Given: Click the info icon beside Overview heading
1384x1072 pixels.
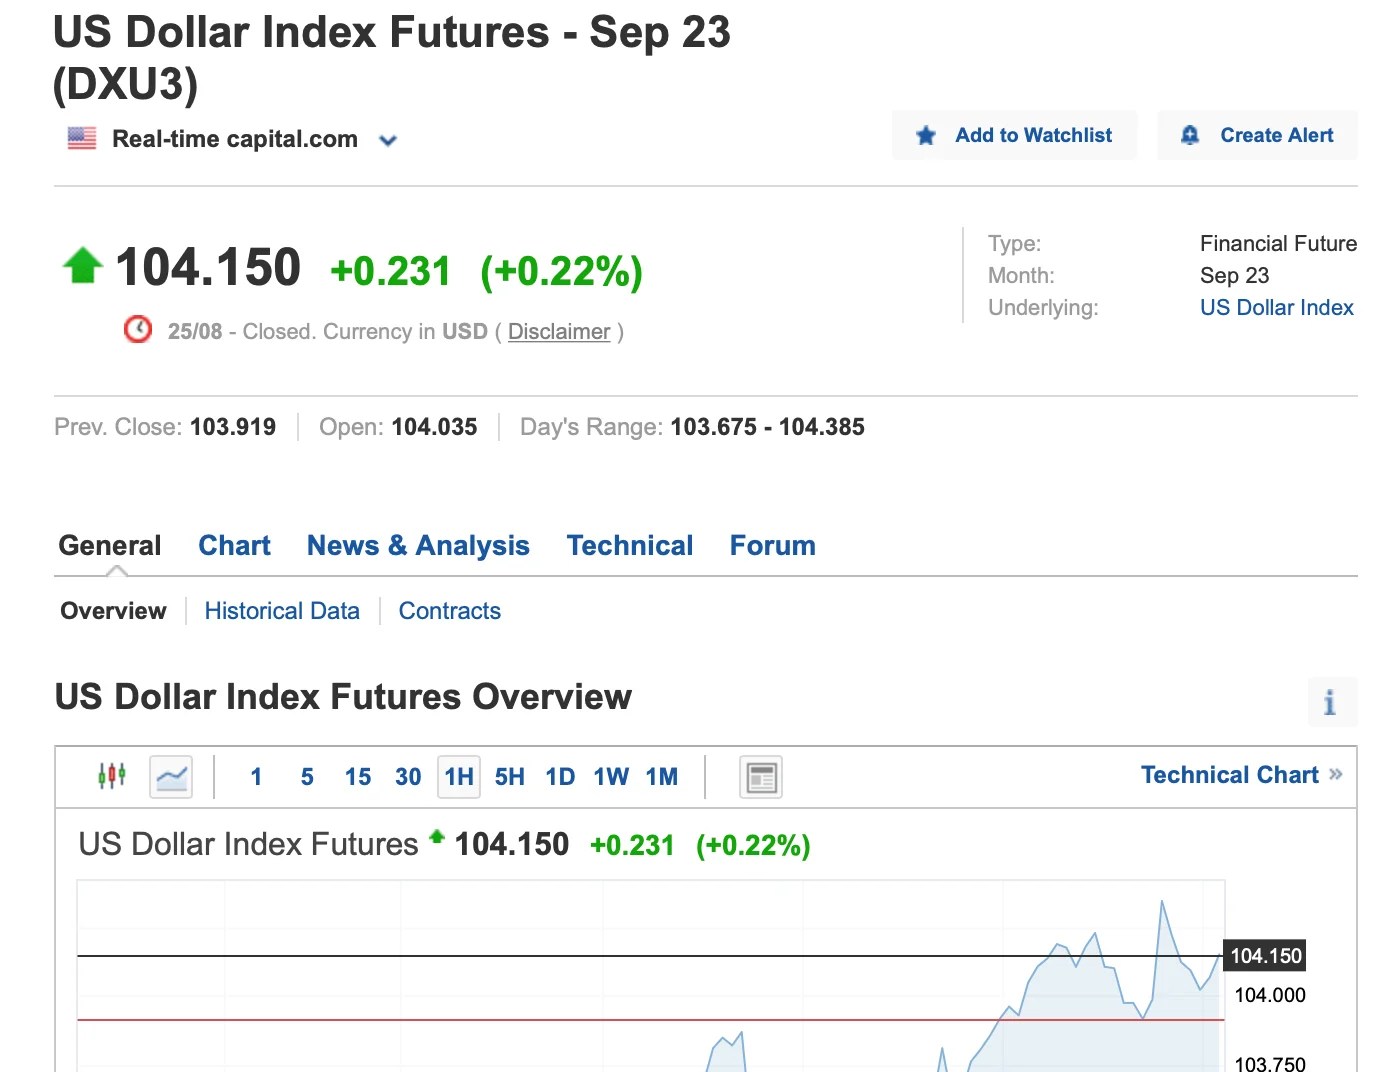Looking at the screenshot, I should point(1331,703).
